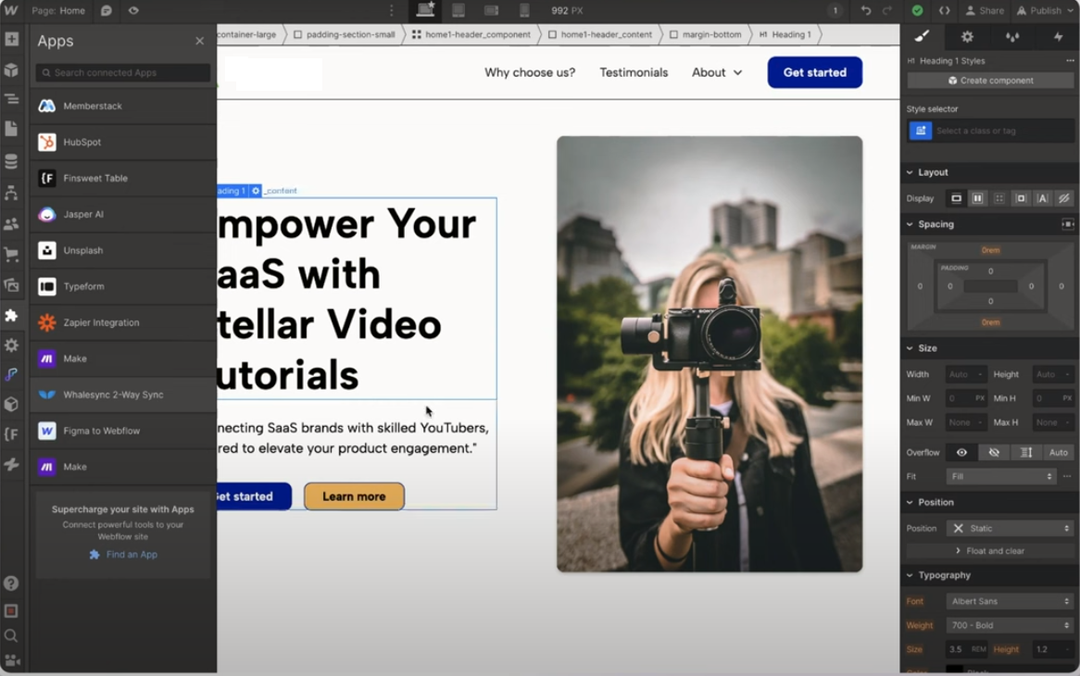Open the CMS collections icon

point(12,161)
